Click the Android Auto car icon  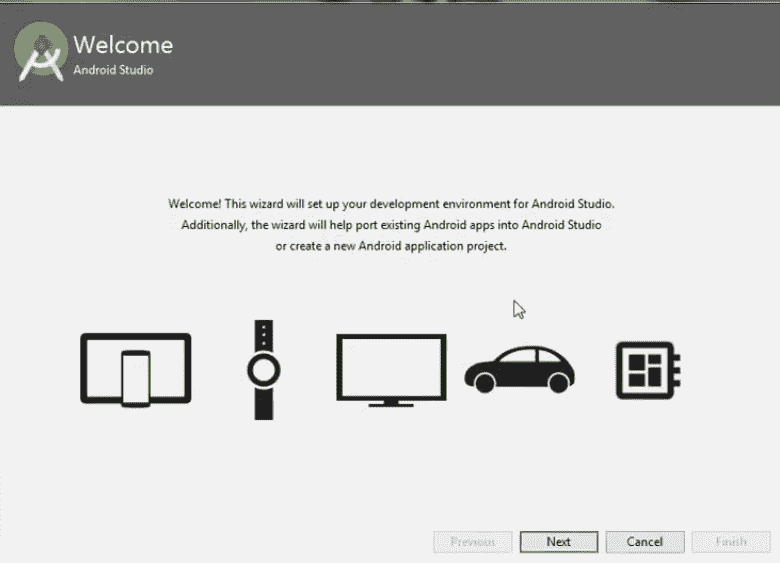(519, 370)
